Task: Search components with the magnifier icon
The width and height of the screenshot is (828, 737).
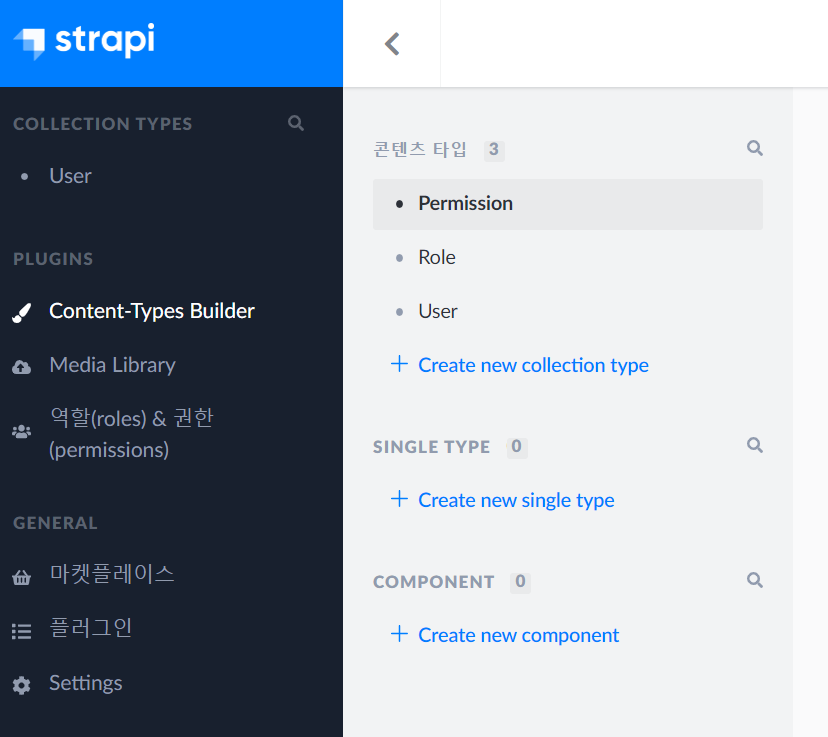Action: [755, 580]
